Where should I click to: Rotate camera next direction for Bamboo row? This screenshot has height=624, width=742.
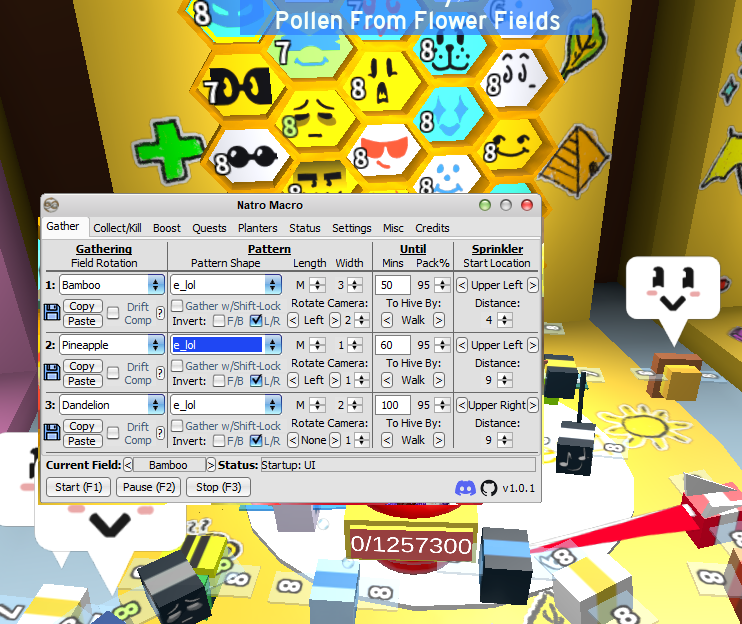click(335, 321)
